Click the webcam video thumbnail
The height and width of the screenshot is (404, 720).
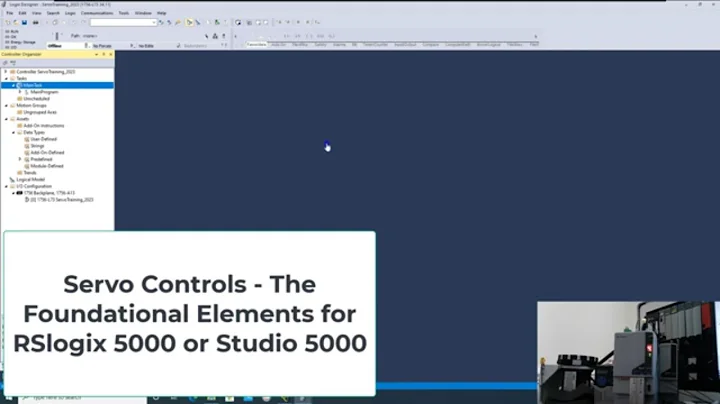(629, 352)
